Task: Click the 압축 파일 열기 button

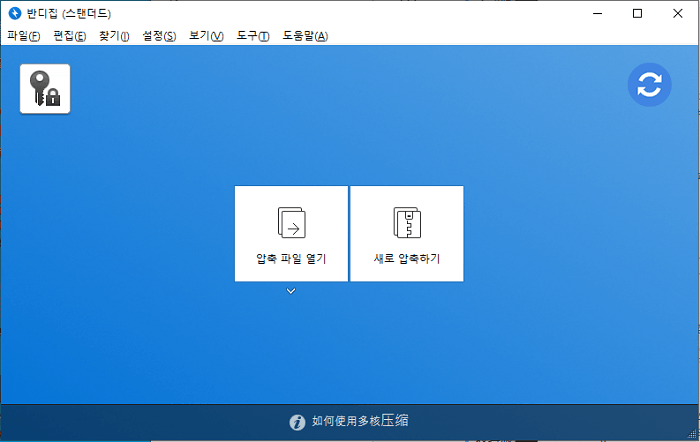Action: click(x=291, y=234)
